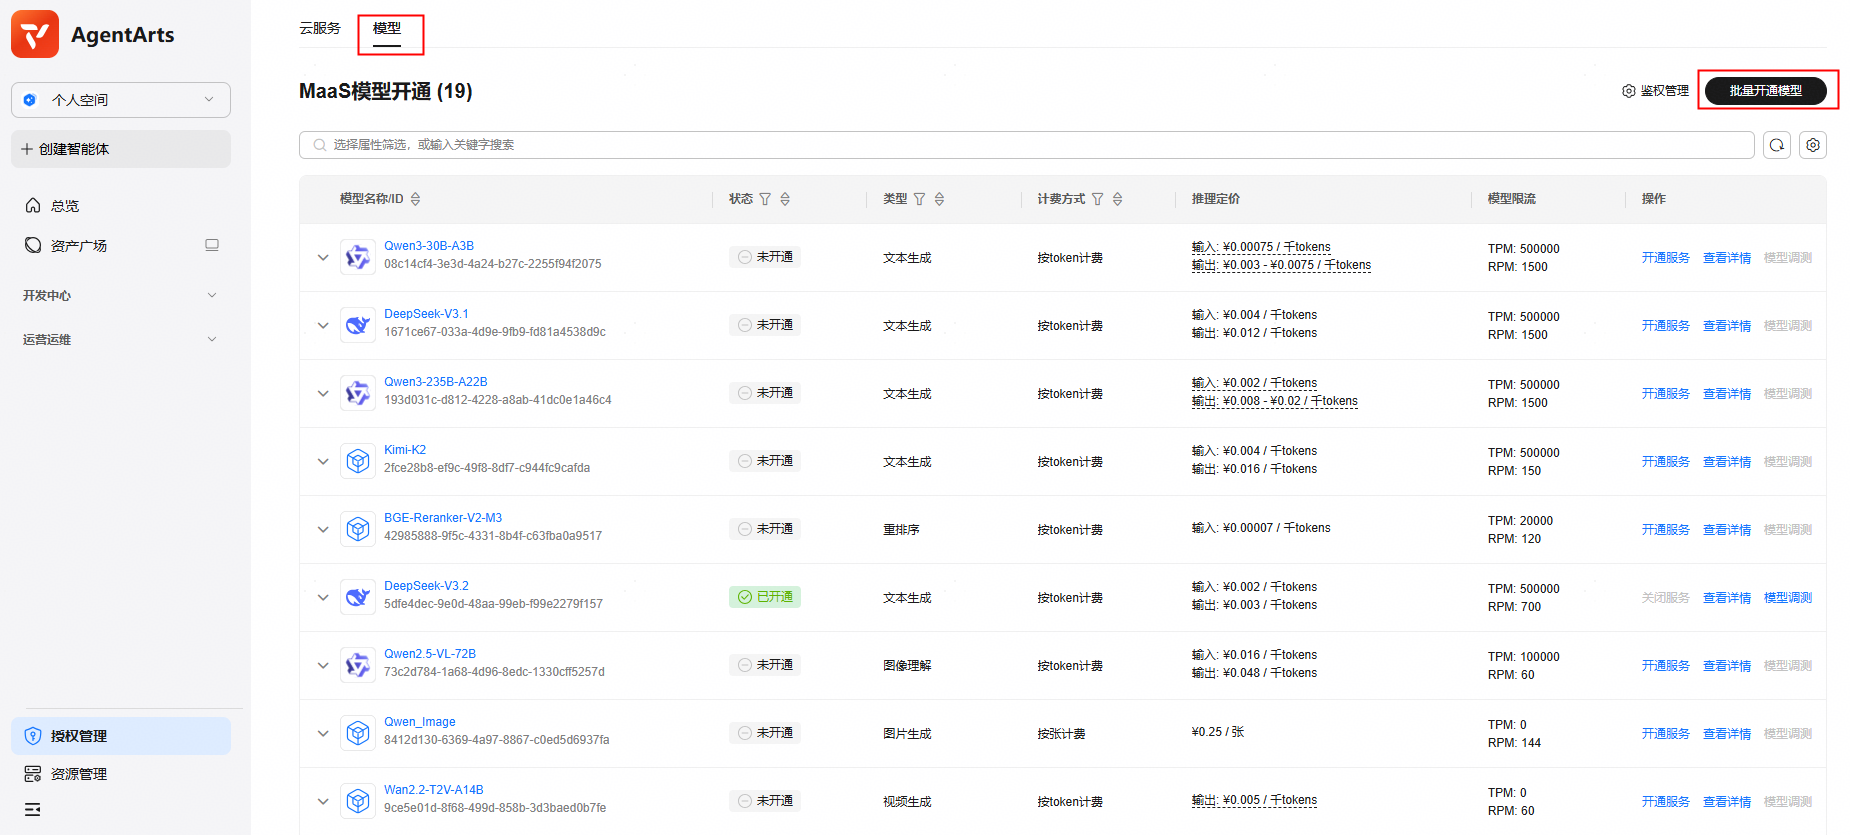Click 查看详情 for DeepSeek-V3.1
The height and width of the screenshot is (835, 1850).
pyautogui.click(x=1727, y=325)
